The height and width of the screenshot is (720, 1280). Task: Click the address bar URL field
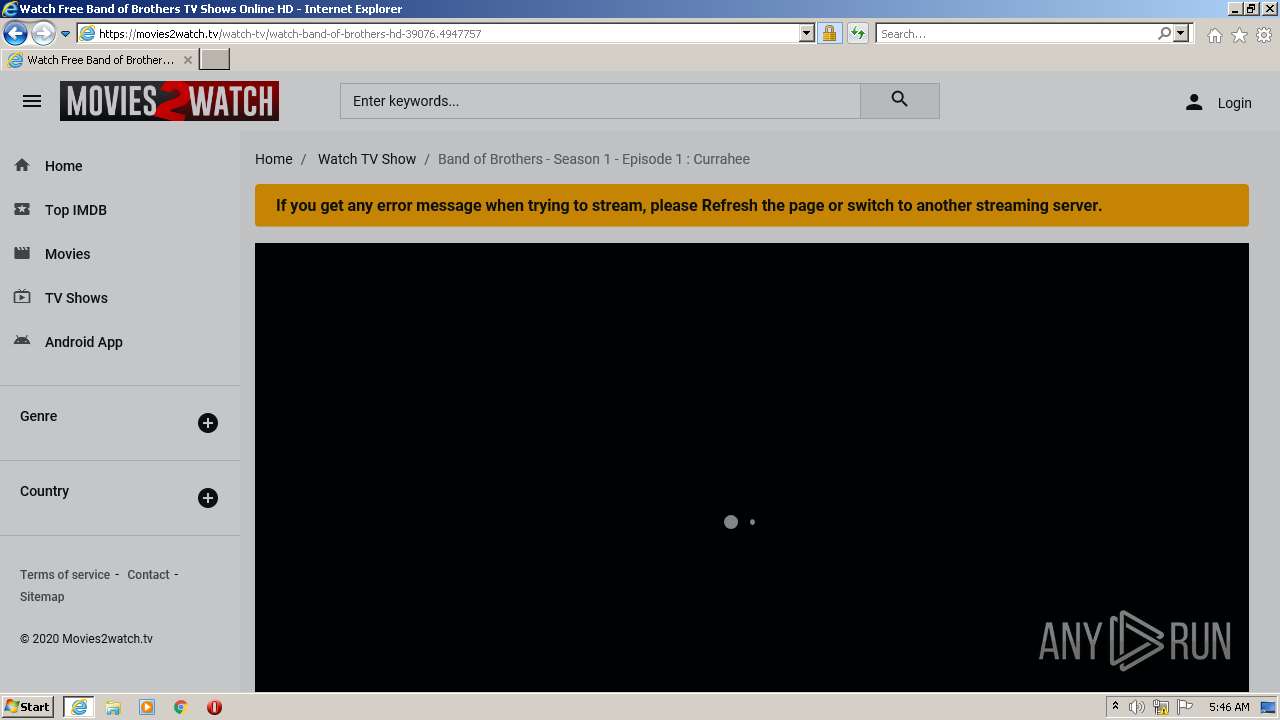[x=445, y=33]
